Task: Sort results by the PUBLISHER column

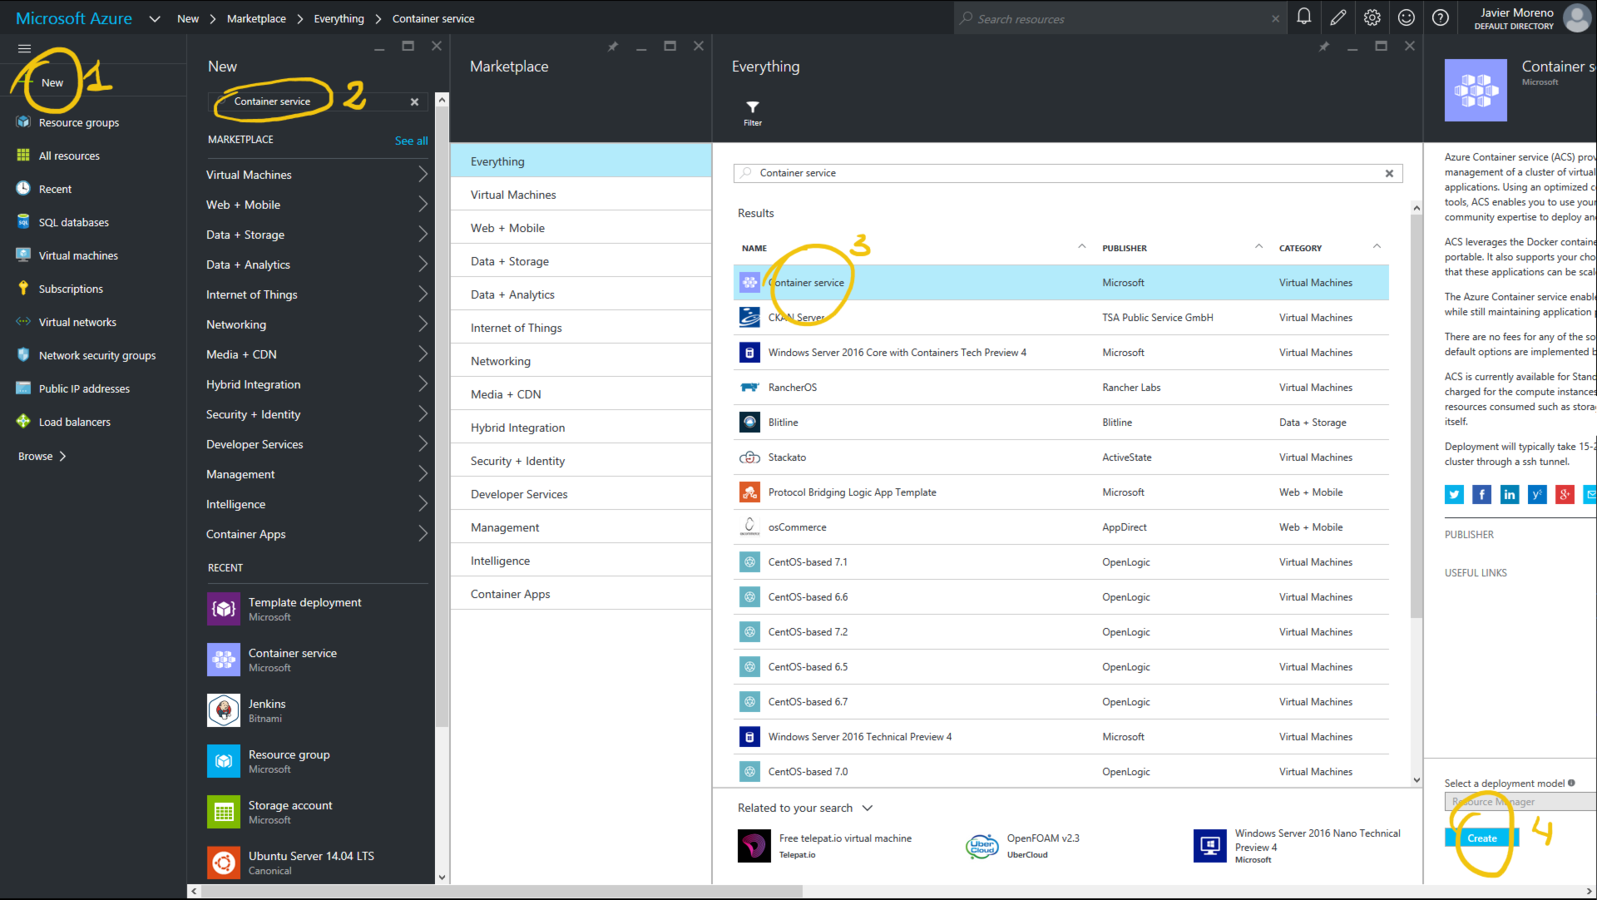Action: (1124, 248)
